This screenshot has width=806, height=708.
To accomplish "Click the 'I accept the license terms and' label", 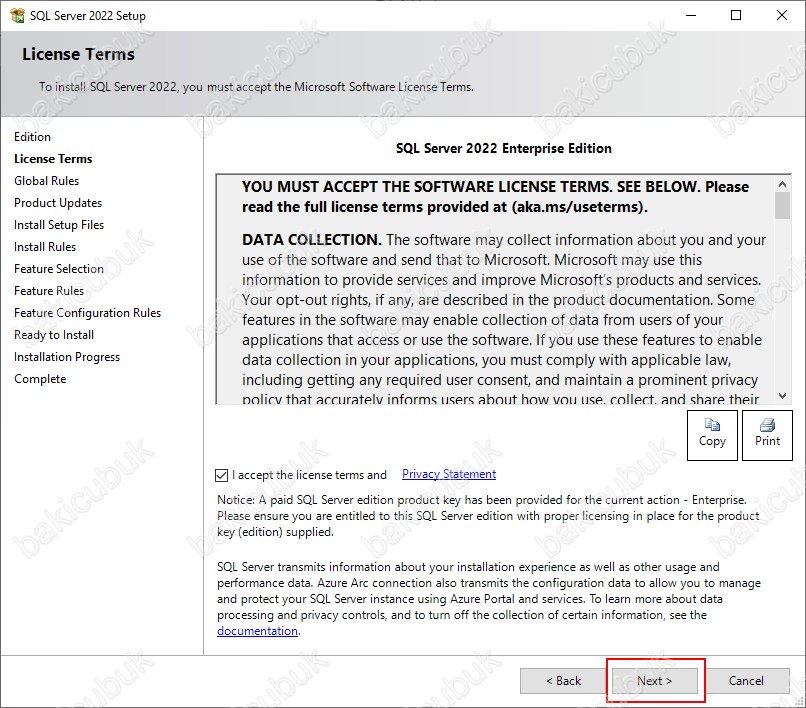I will pos(309,475).
